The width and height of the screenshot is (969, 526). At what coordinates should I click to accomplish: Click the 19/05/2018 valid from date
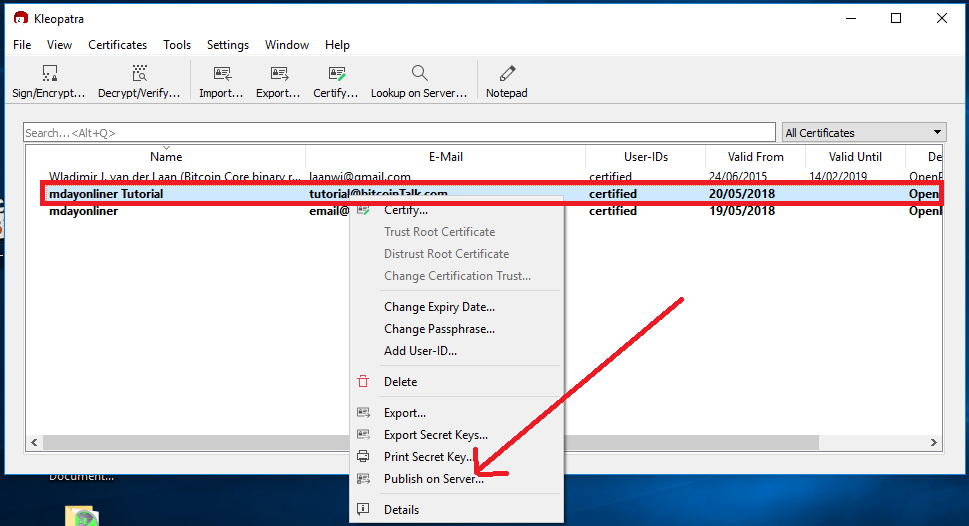[742, 211]
